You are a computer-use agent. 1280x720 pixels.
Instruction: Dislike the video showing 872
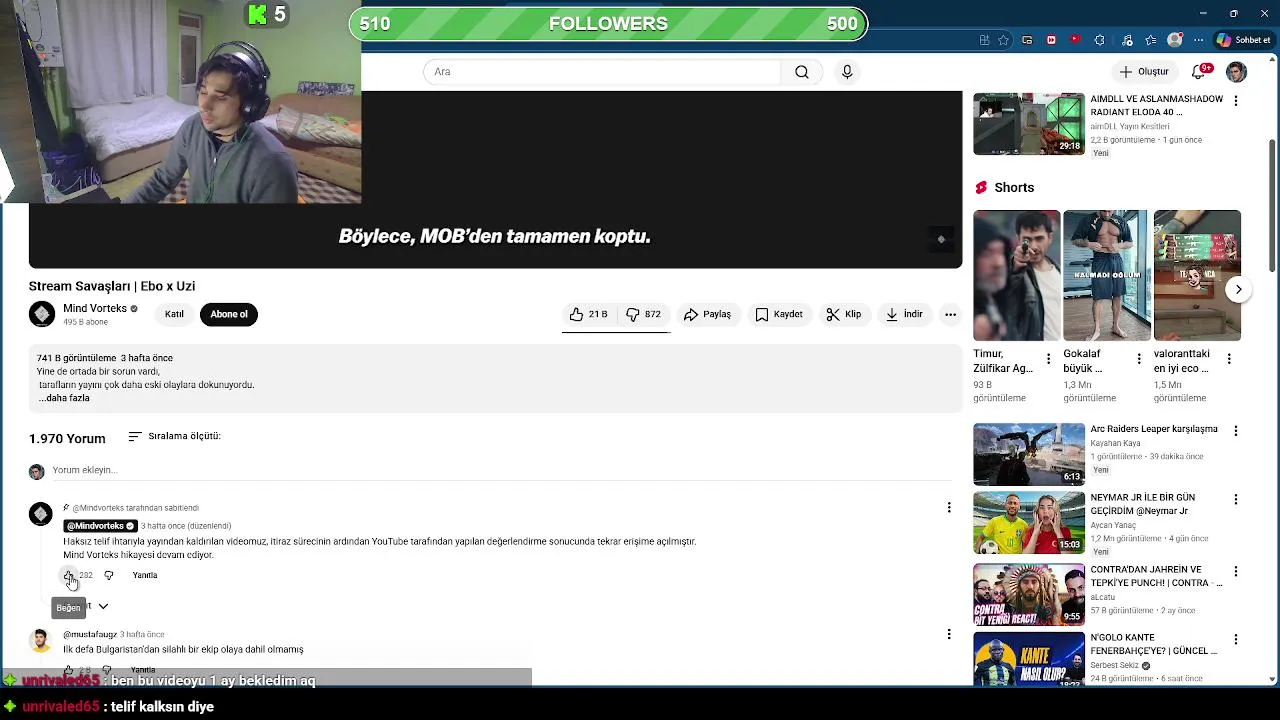click(x=643, y=314)
